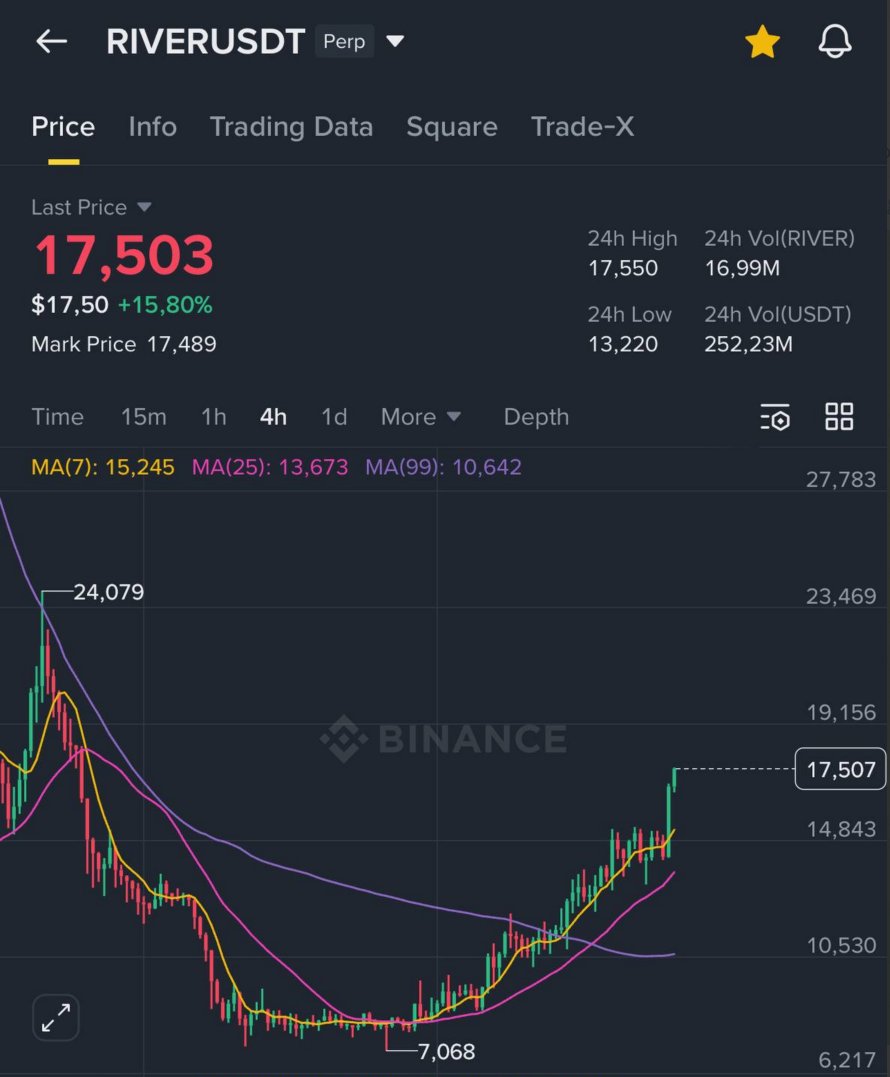Screen dimensions: 890x1077
Task: Open the Trading Data tab
Action: [291, 127]
